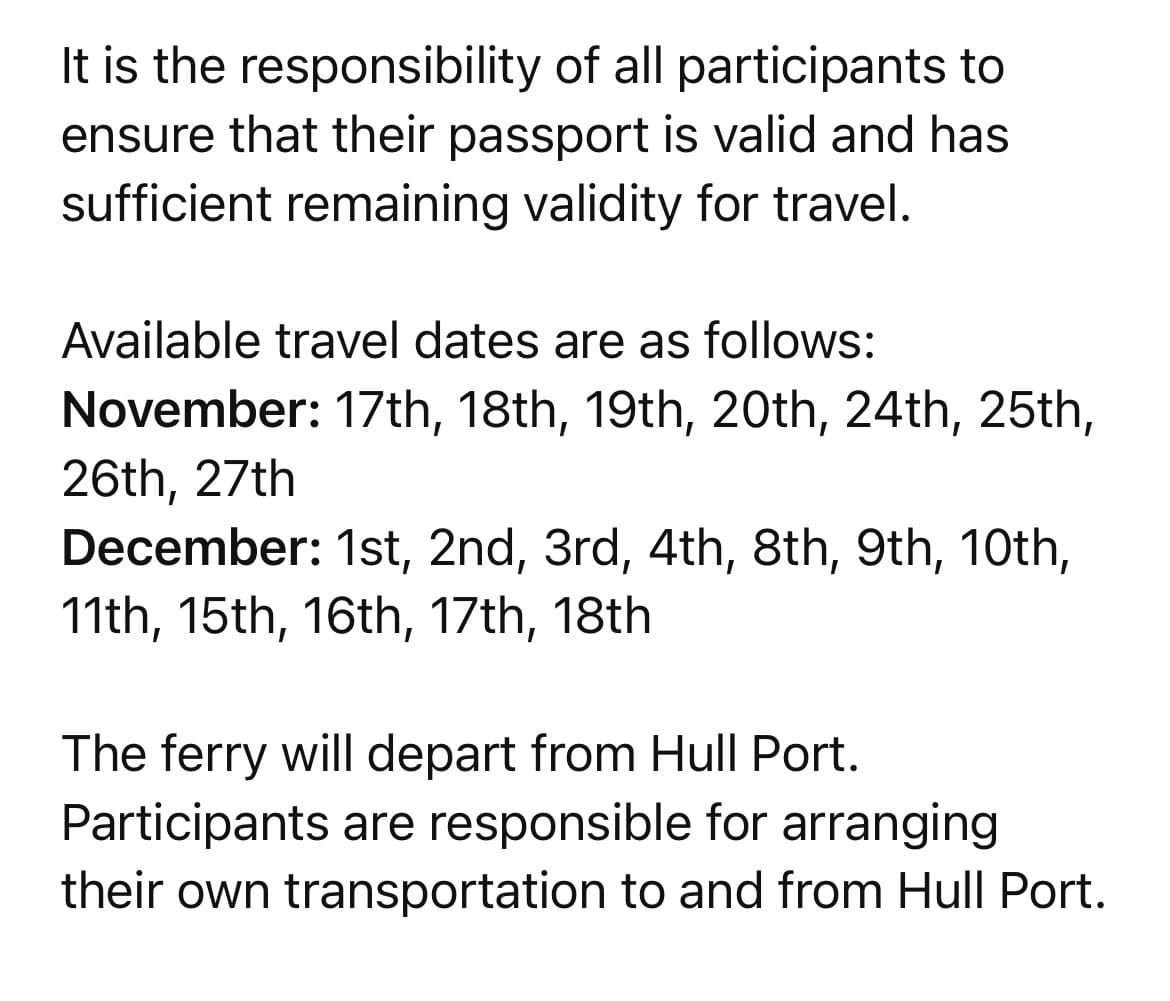Click the 20th date in November
The height and width of the screenshot is (1001, 1170).
point(769,411)
